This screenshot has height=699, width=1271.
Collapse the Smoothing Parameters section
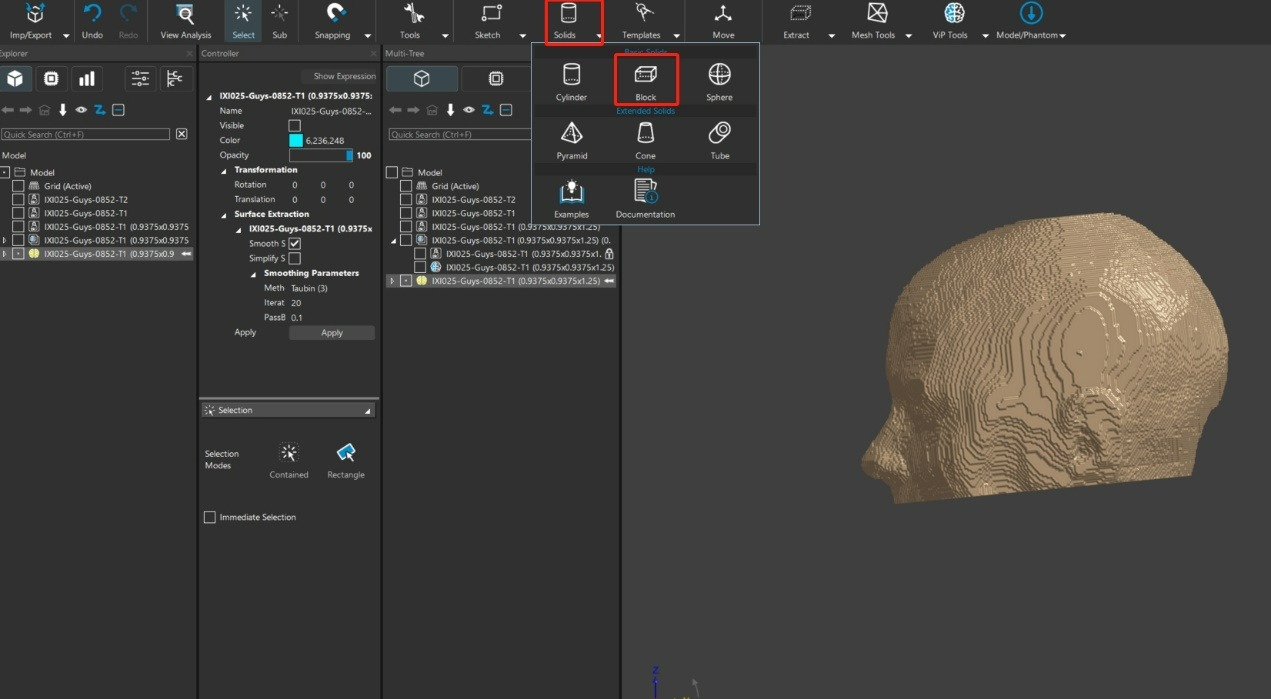tap(253, 273)
